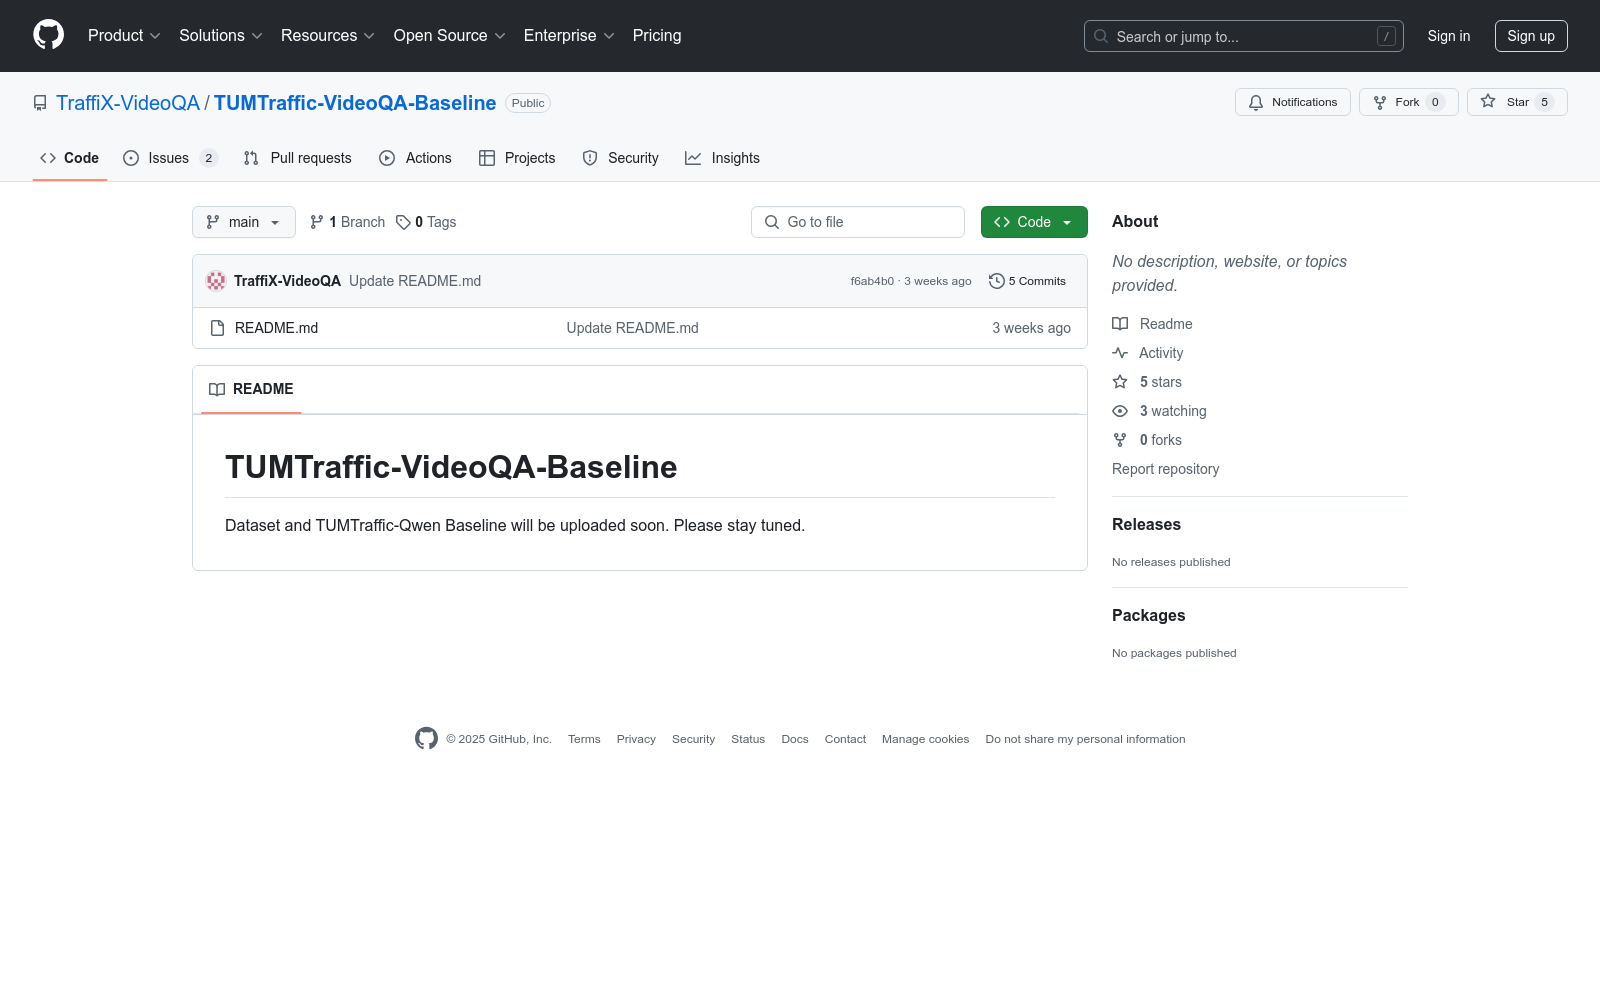Open the Pull requests tab
Screen dimensions: 1600x1000
297,158
